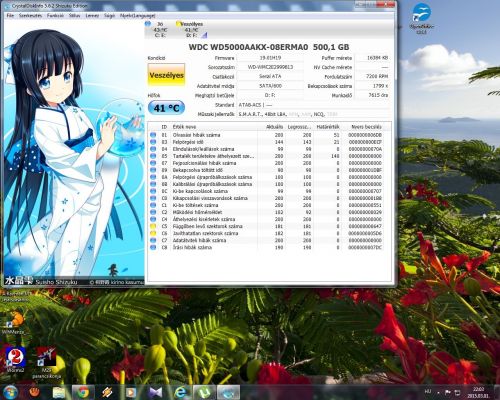The image size is (500, 400).
Task: Open the Worms2 desktop shortcut
Action: (x=15, y=359)
